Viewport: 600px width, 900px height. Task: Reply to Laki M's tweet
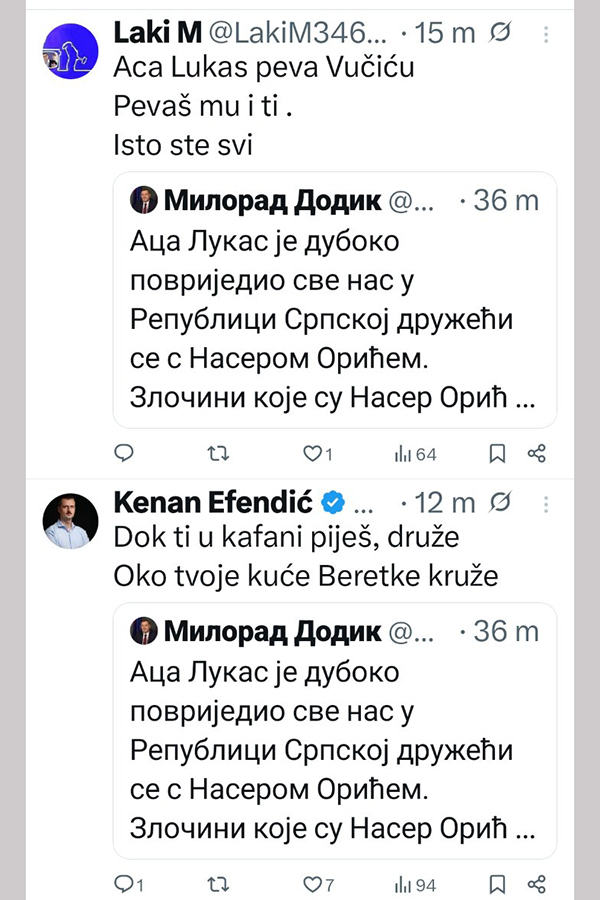(x=123, y=455)
